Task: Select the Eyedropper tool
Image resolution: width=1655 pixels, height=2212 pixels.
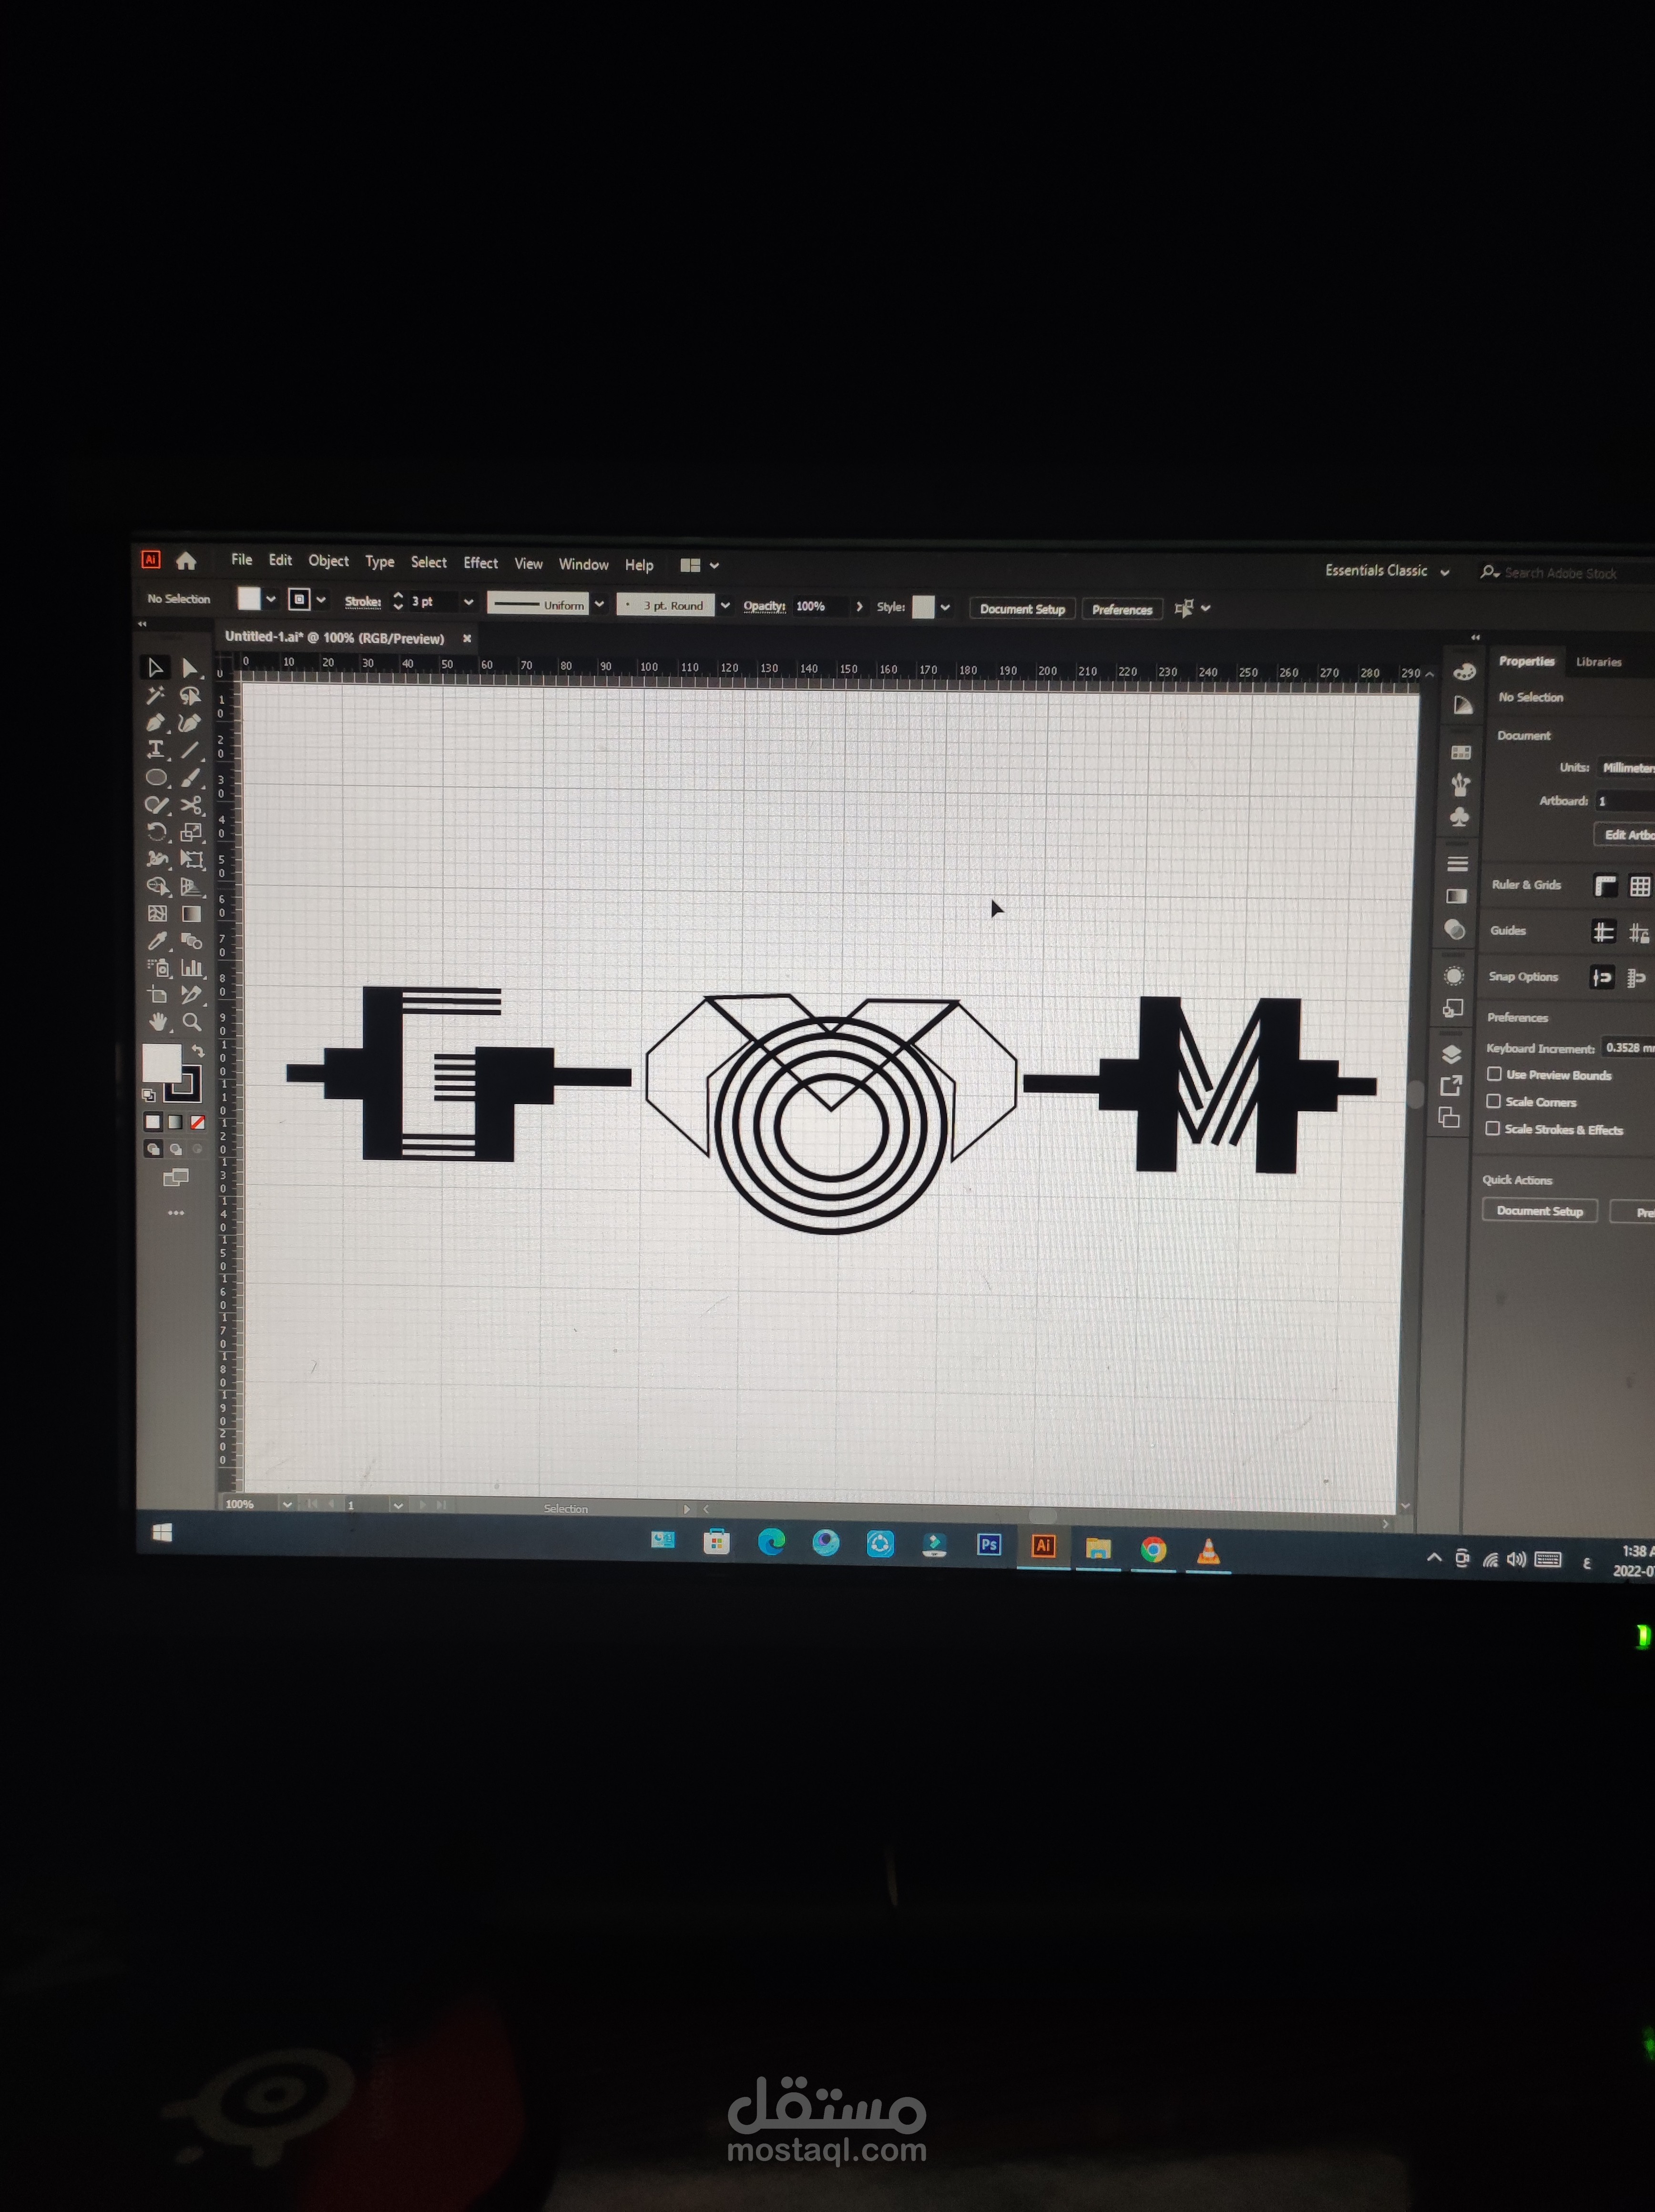Action: (x=156, y=940)
